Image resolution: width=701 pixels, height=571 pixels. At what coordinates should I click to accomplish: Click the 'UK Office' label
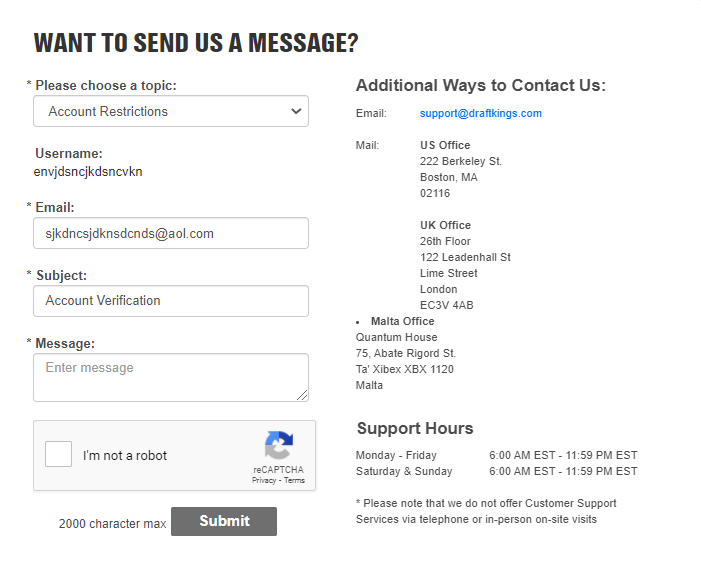445,225
